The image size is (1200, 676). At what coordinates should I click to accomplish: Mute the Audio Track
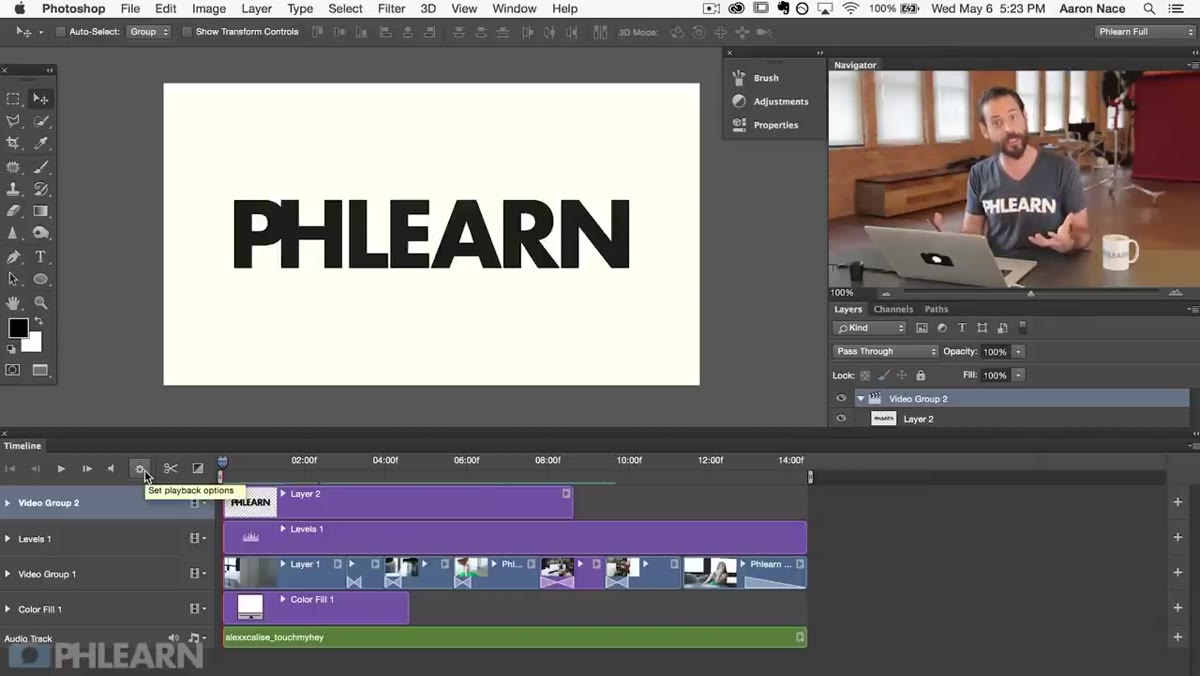click(174, 638)
